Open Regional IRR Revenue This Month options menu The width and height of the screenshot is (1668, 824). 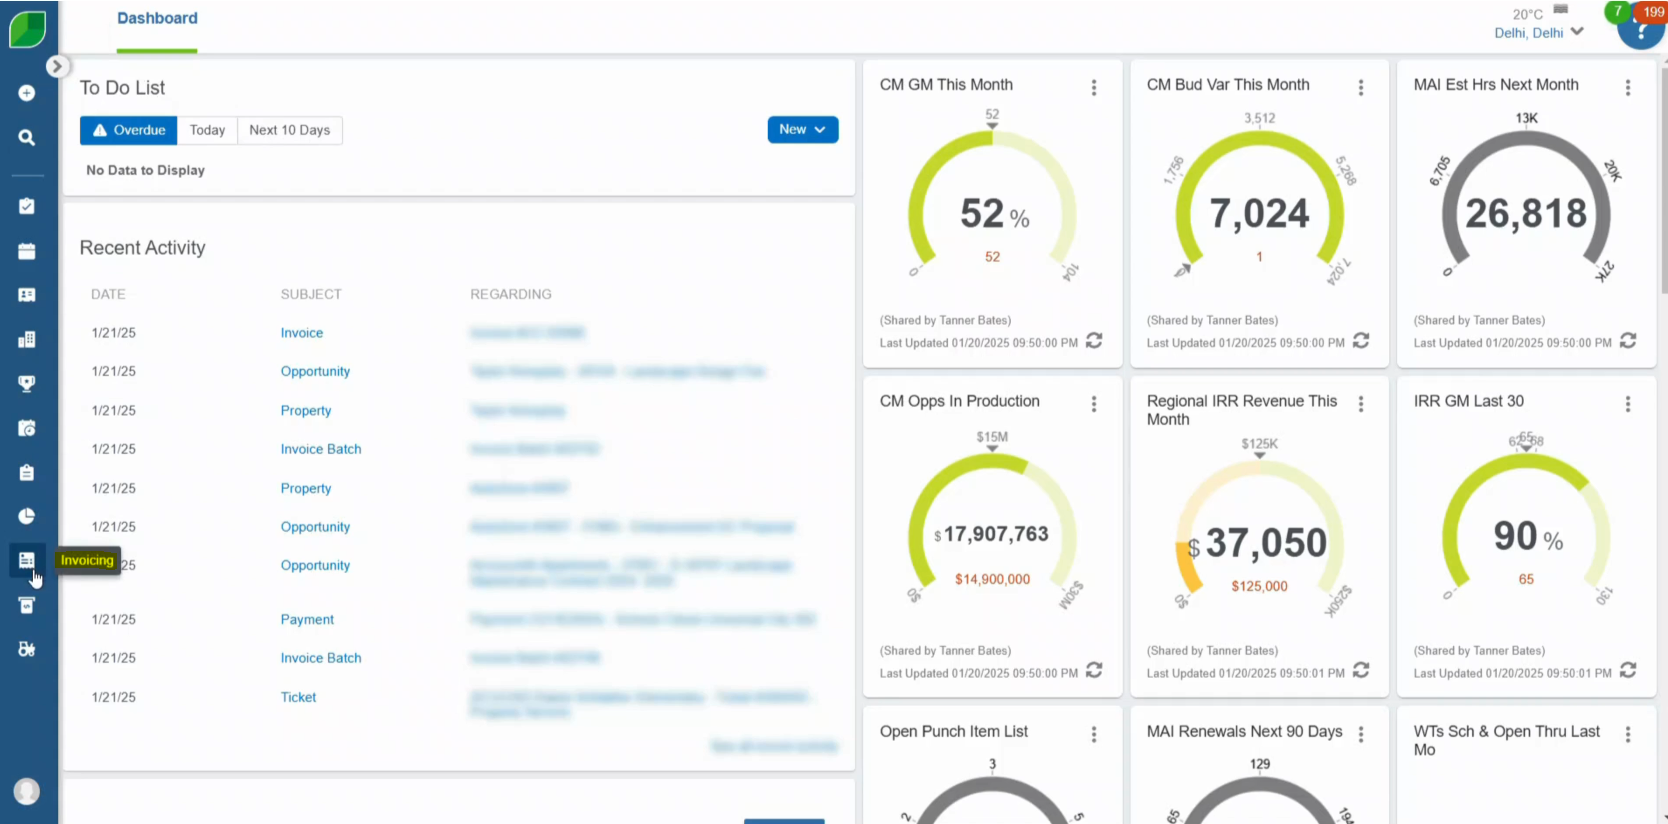1361,404
